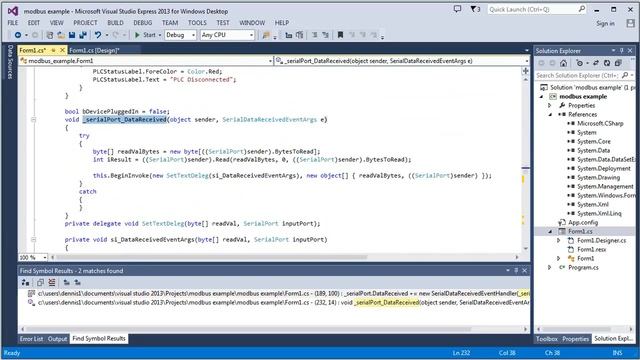Click the Collapse All icon in Solution Explorer
Screen dimensions: 640x360
[x=618, y=63]
